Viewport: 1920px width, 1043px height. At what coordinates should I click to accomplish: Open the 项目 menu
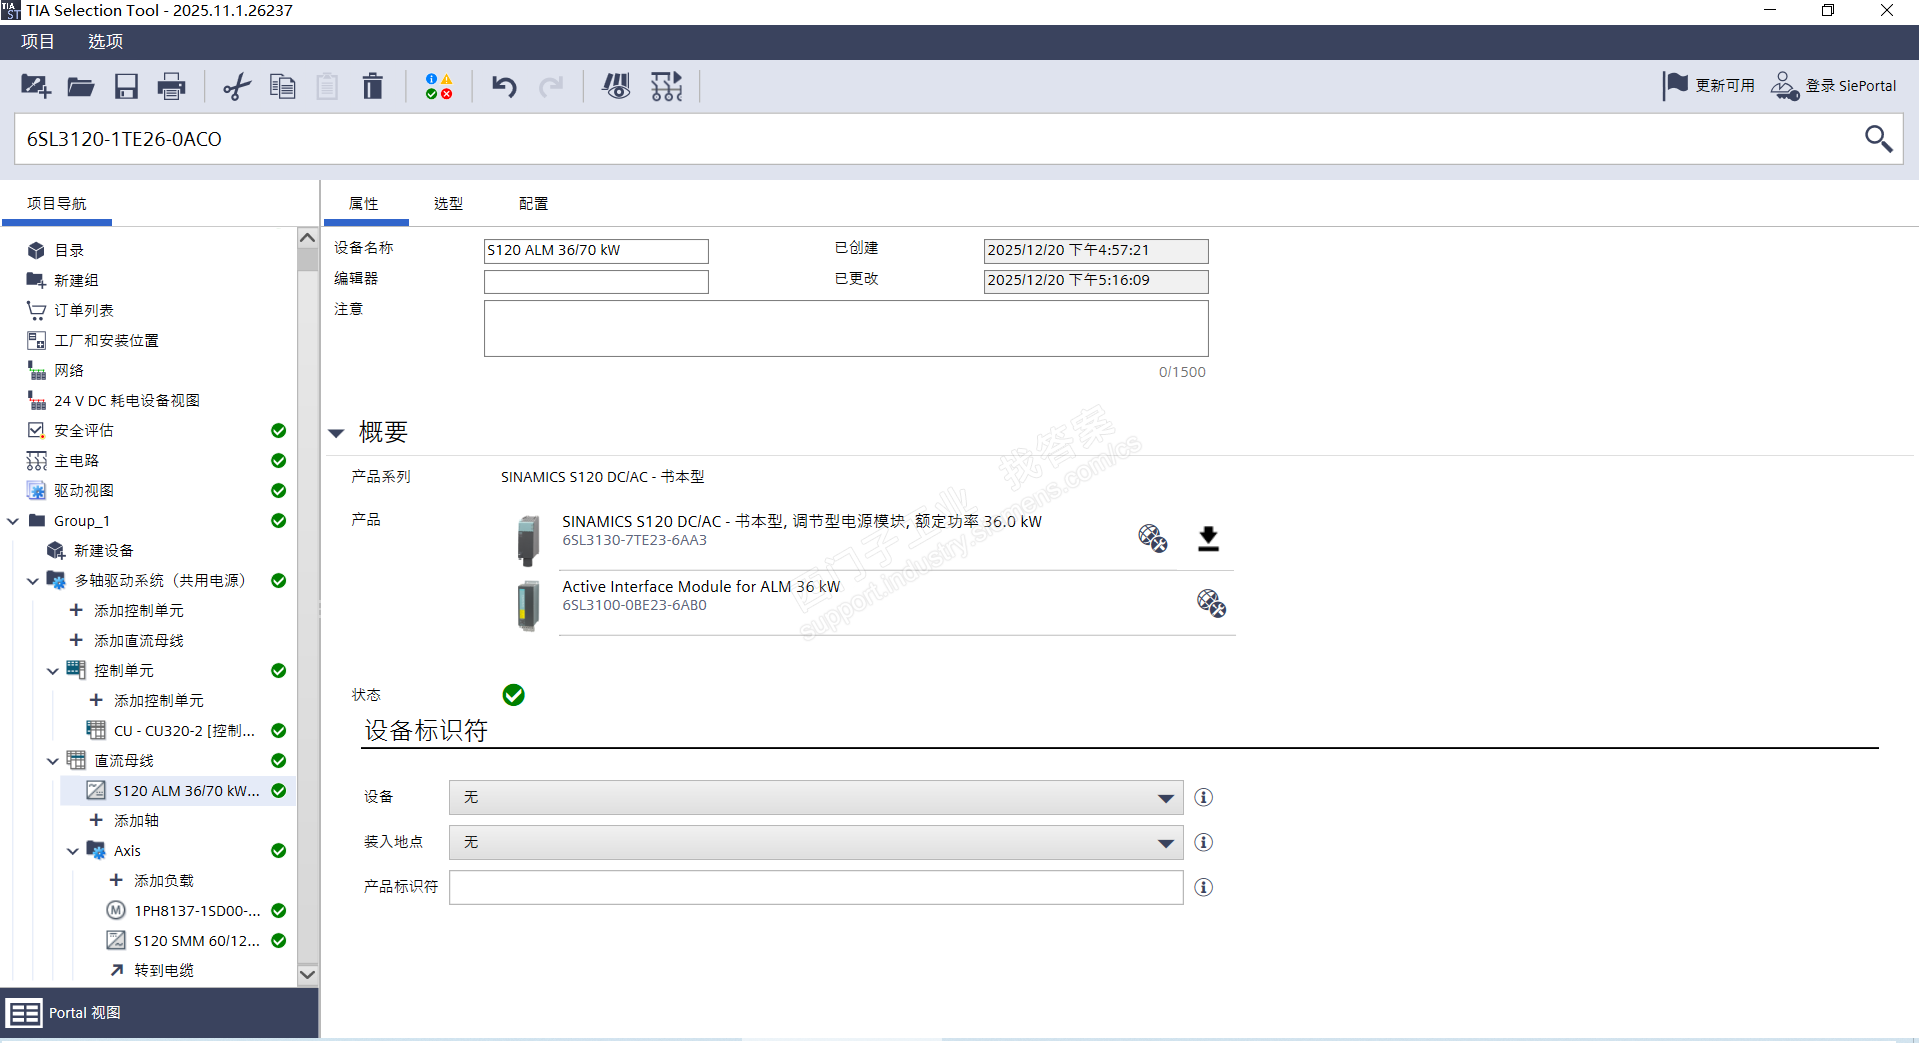click(38, 42)
